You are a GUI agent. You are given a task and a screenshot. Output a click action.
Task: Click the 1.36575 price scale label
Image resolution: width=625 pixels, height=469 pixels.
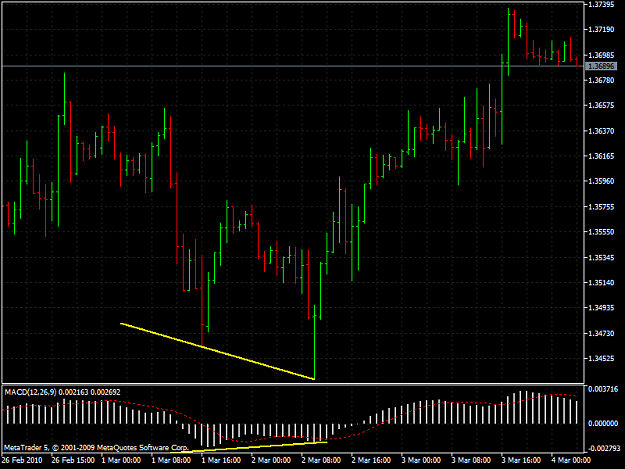[x=601, y=105]
